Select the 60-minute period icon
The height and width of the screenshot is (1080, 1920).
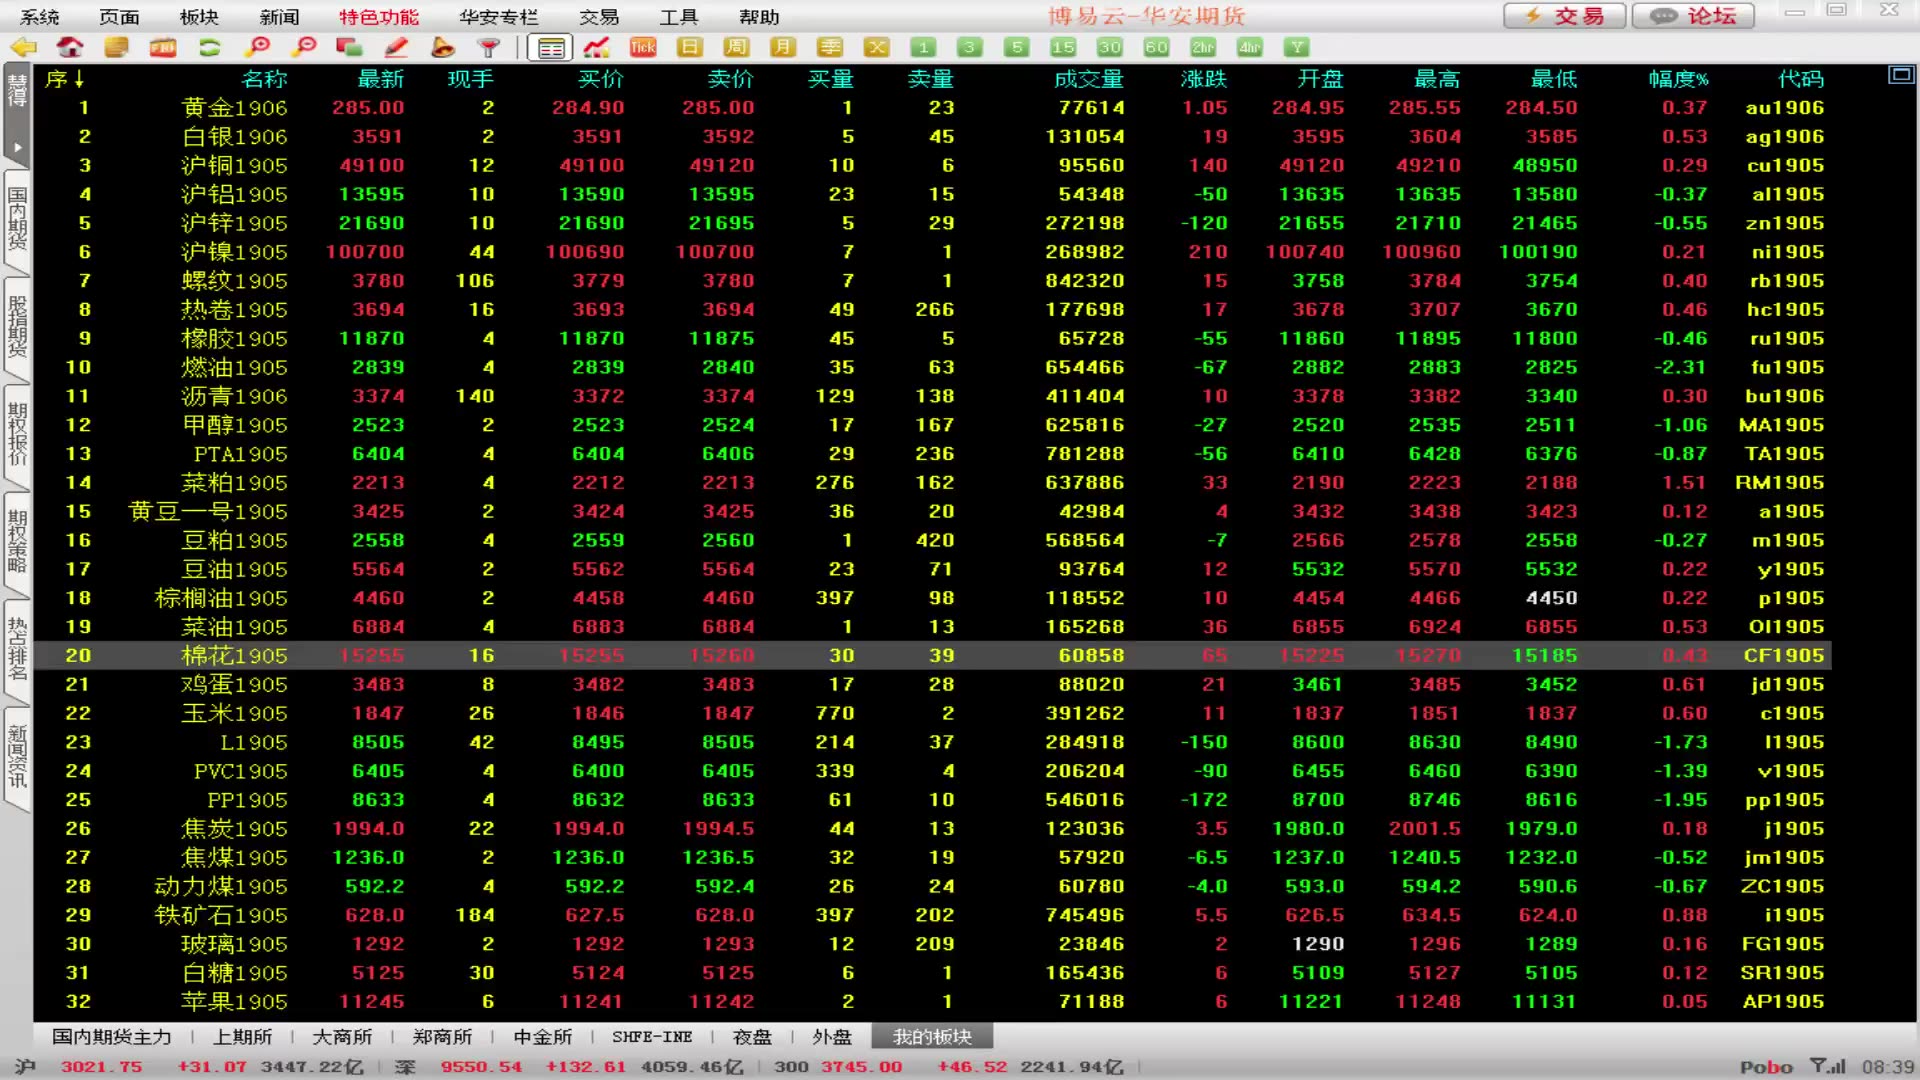click(1157, 47)
